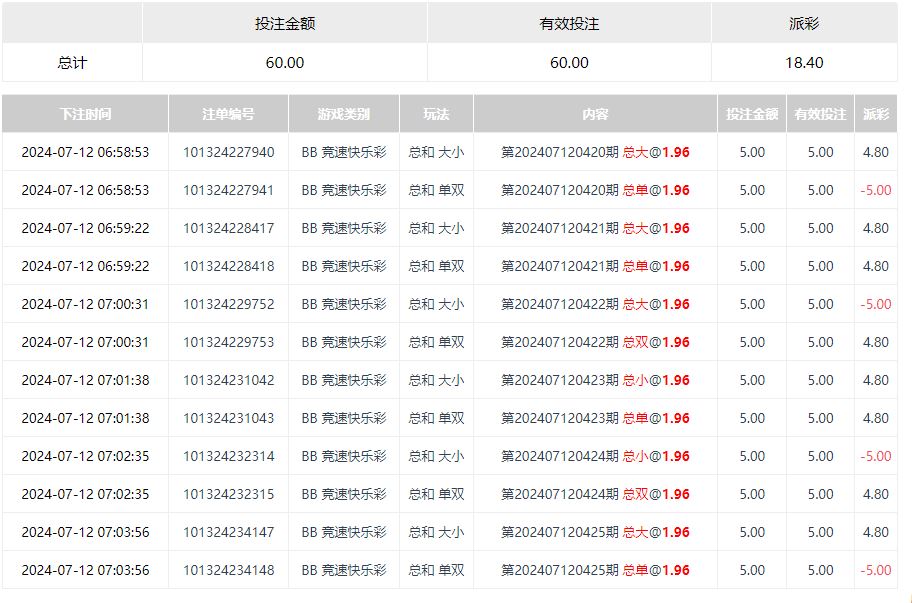Open order number 101324232315

[x=228, y=494]
